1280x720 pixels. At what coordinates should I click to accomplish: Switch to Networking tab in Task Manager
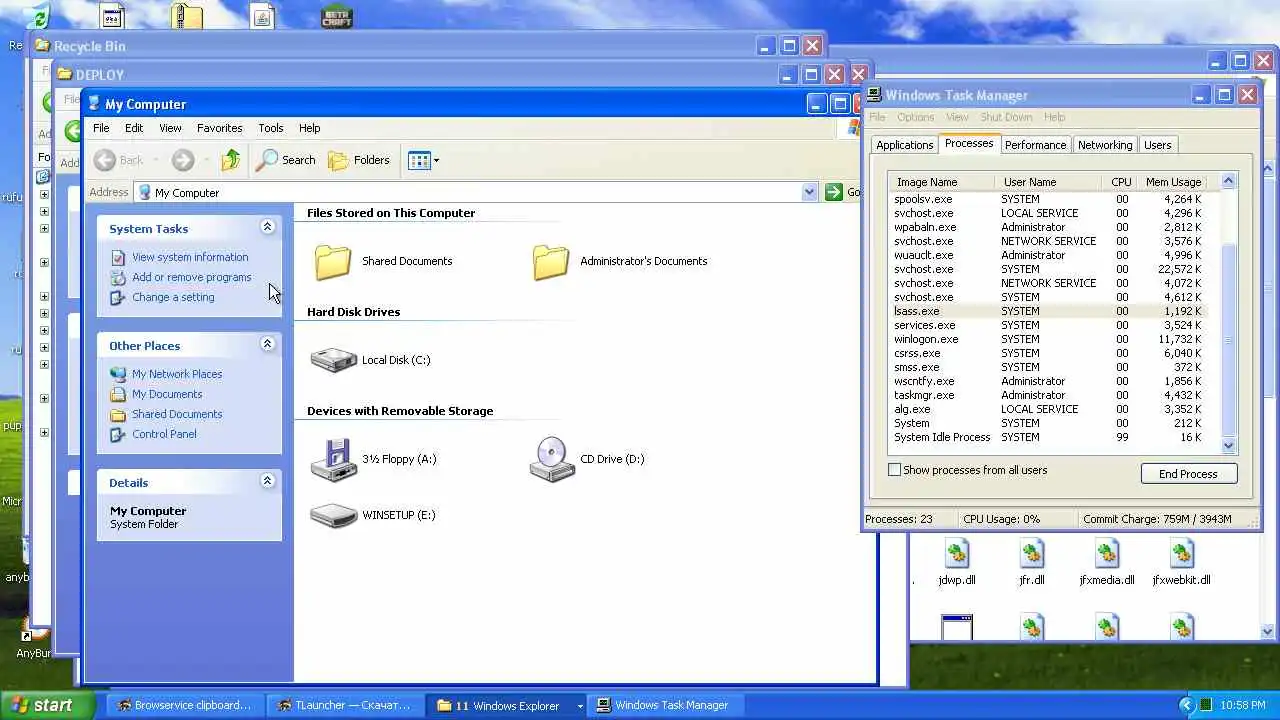(1105, 145)
